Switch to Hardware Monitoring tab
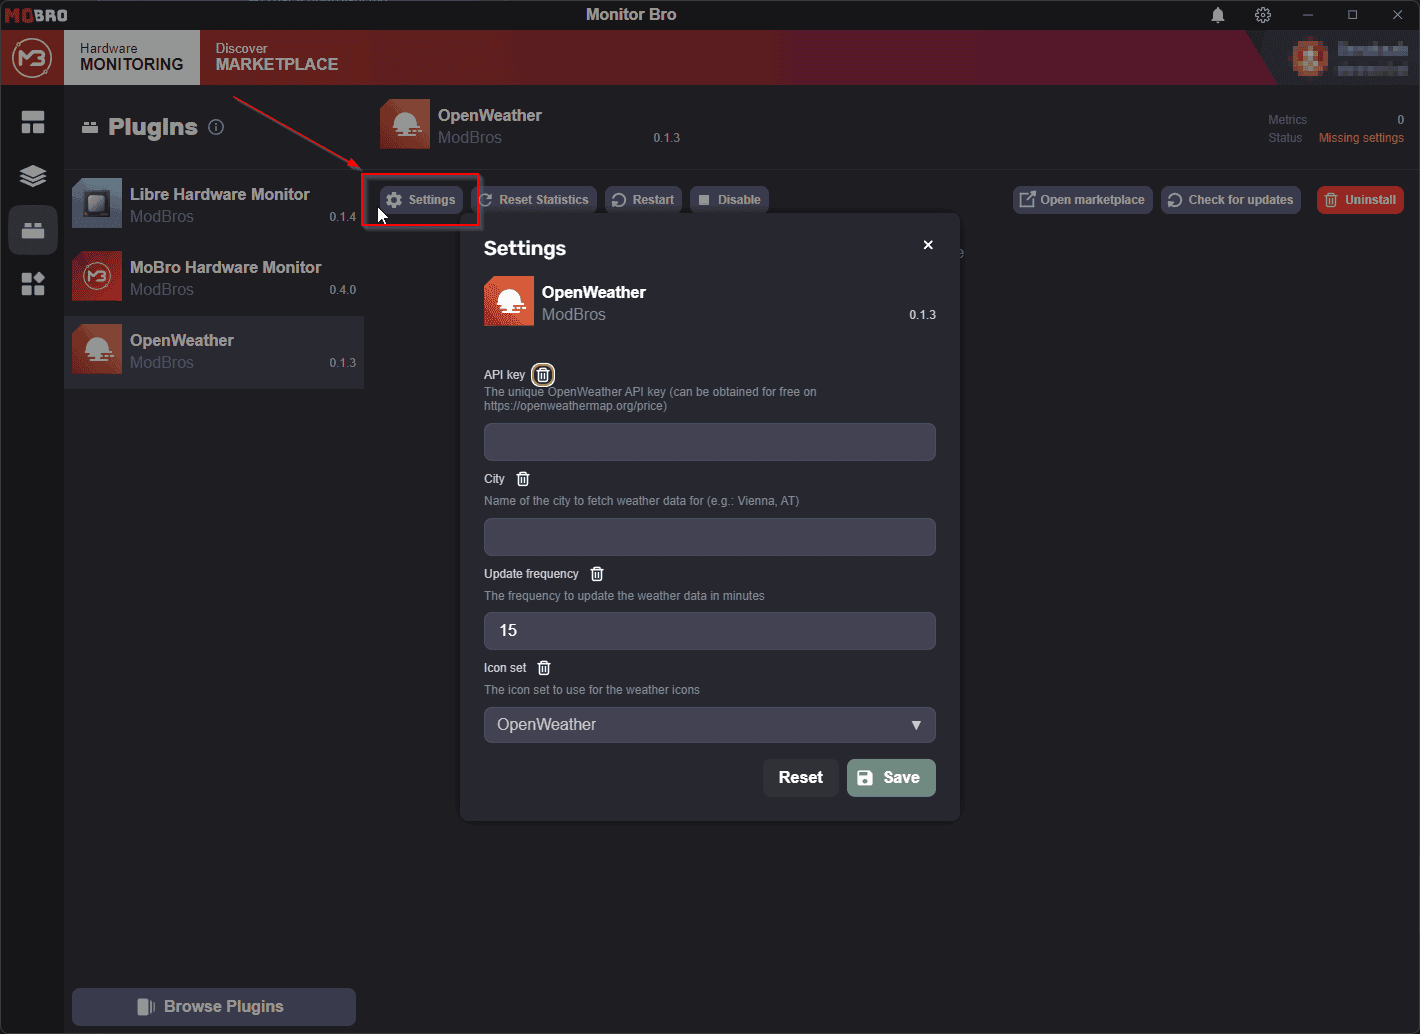Image resolution: width=1420 pixels, height=1034 pixels. coord(132,57)
